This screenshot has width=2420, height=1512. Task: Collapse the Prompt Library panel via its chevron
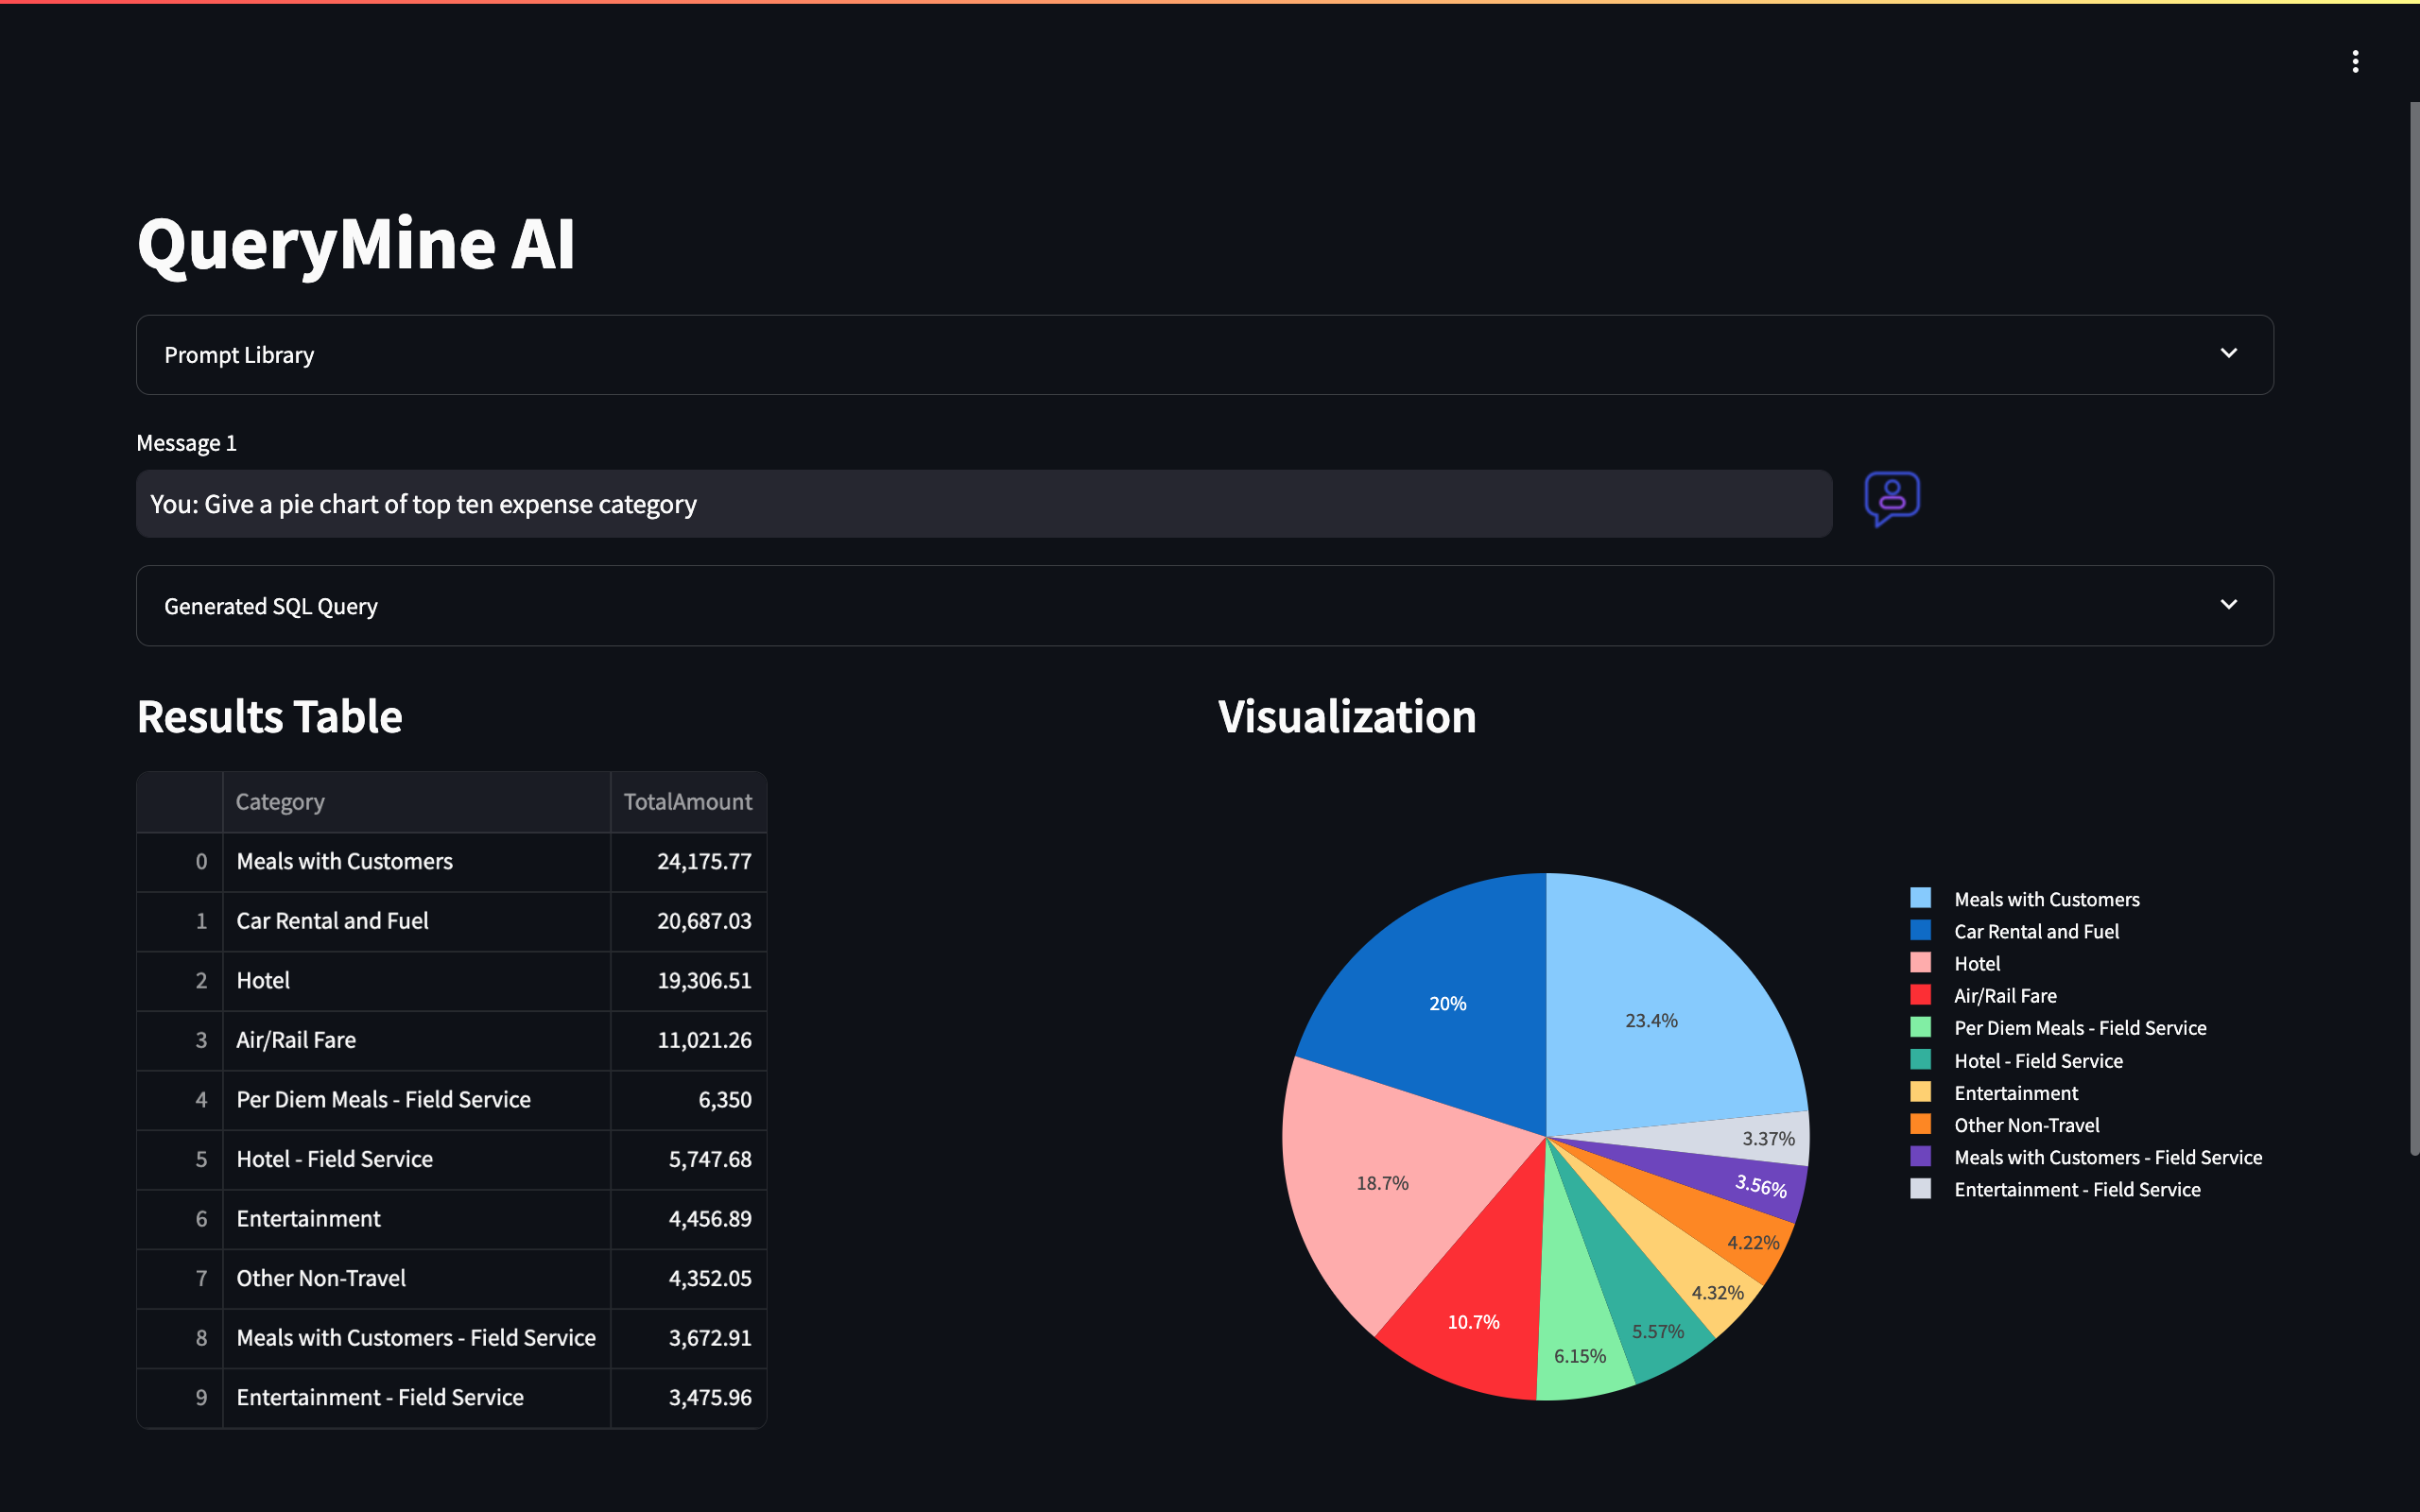[x=2229, y=354]
